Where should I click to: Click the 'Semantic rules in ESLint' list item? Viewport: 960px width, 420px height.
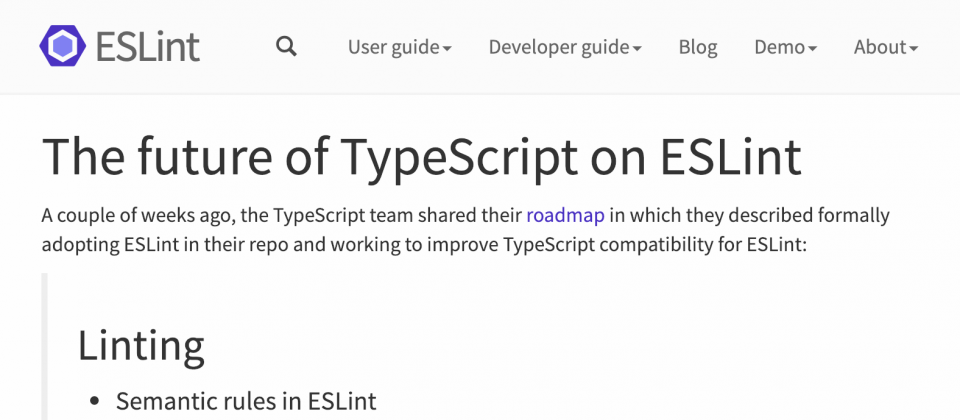point(246,402)
